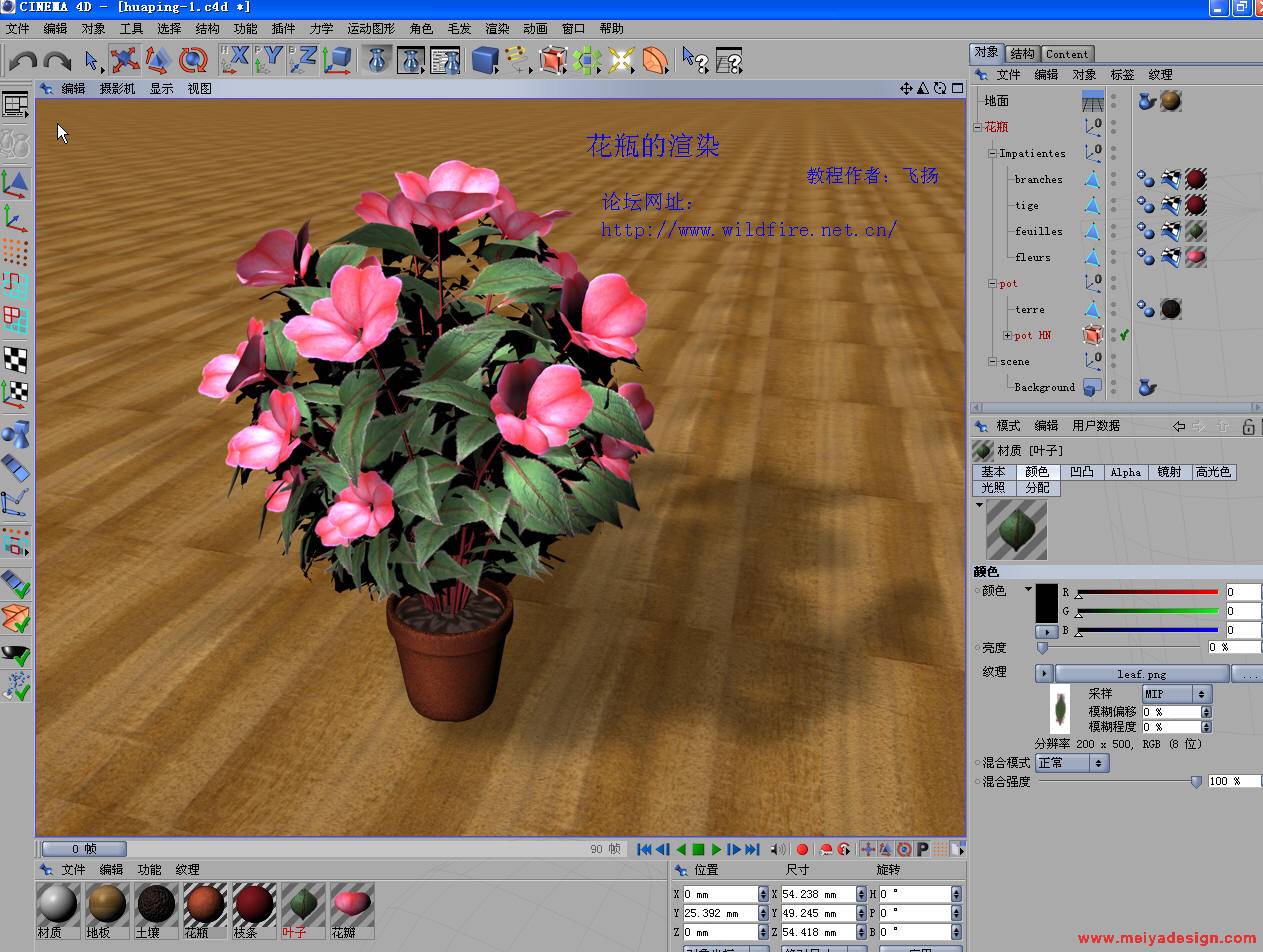The image size is (1263, 952).
Task: Open the 混合模式 正常 dropdown
Action: point(1072,763)
